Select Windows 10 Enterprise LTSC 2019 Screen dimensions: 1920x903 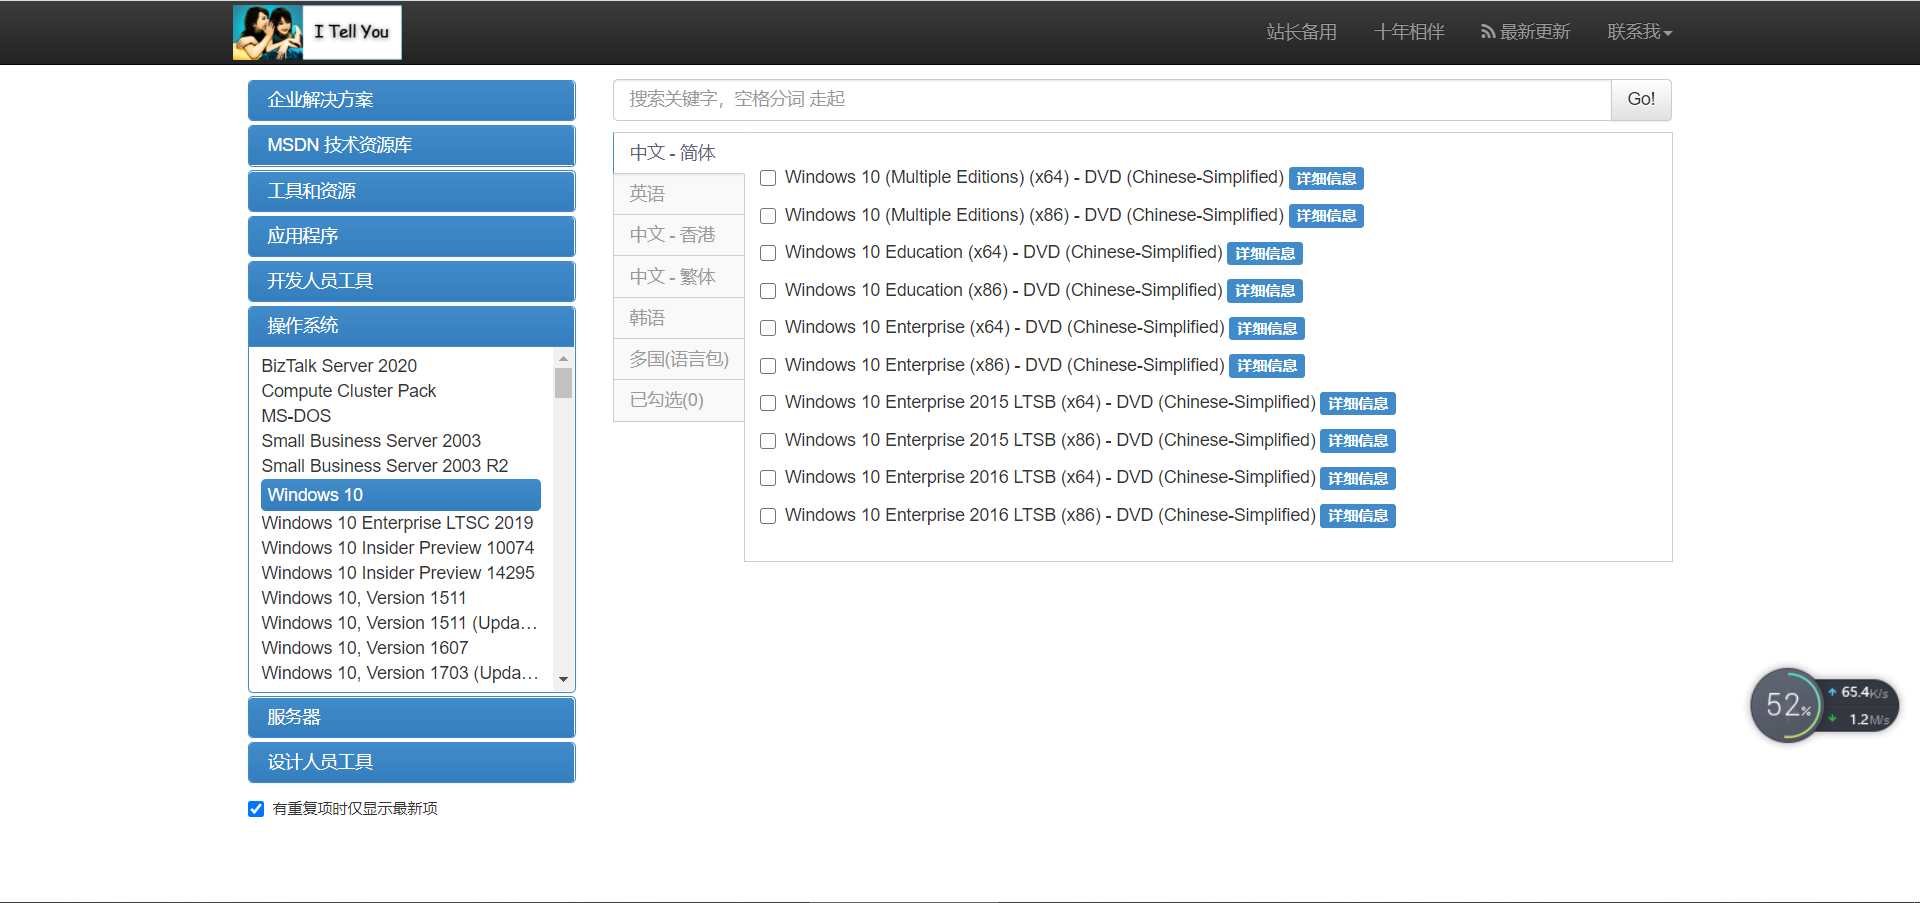point(397,523)
